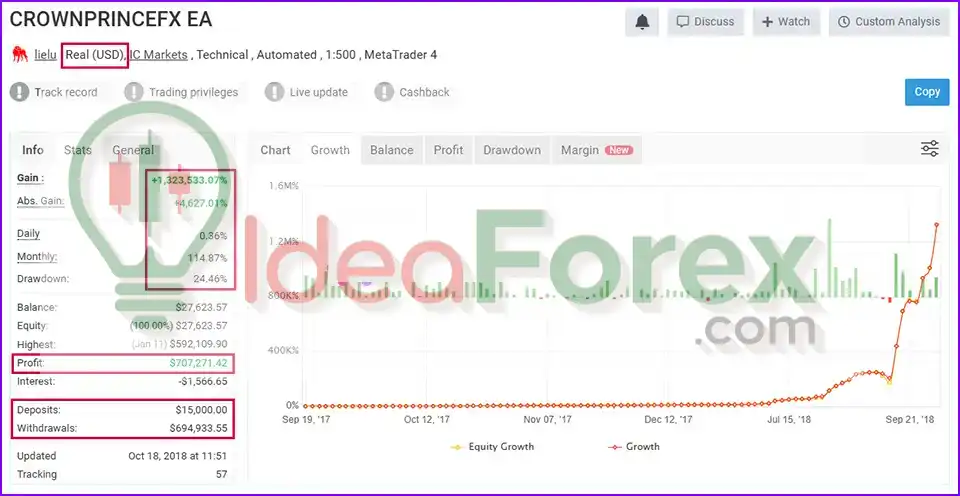Image resolution: width=960 pixels, height=496 pixels.
Task: Click the -$1,566.65 interest value
Action: (x=203, y=381)
